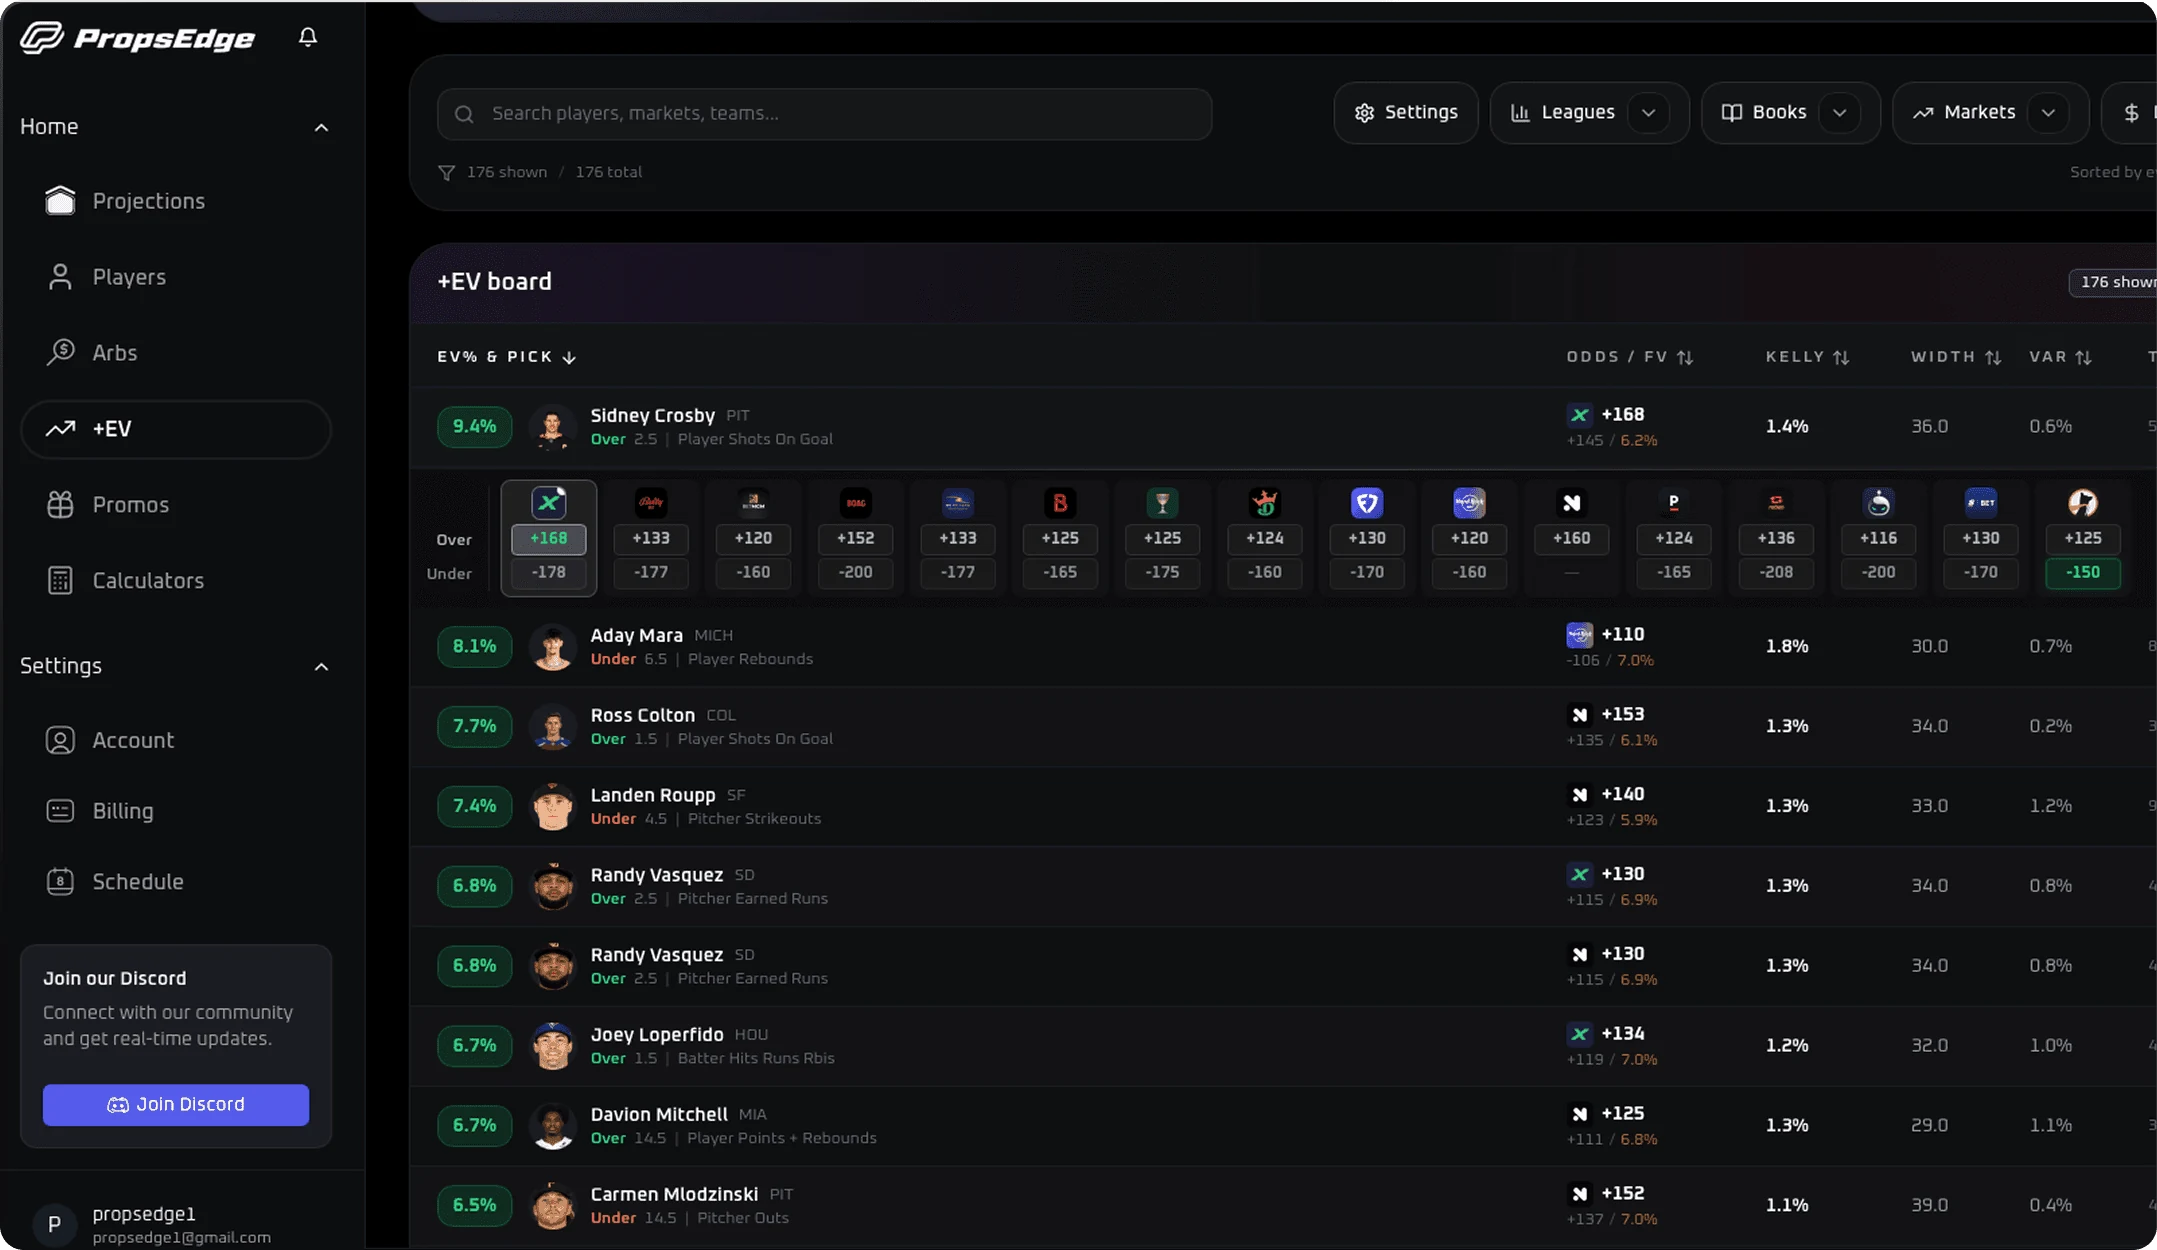The image size is (2157, 1250).
Task: Click the Hard Rock sportsbook icon
Action: tap(1469, 503)
